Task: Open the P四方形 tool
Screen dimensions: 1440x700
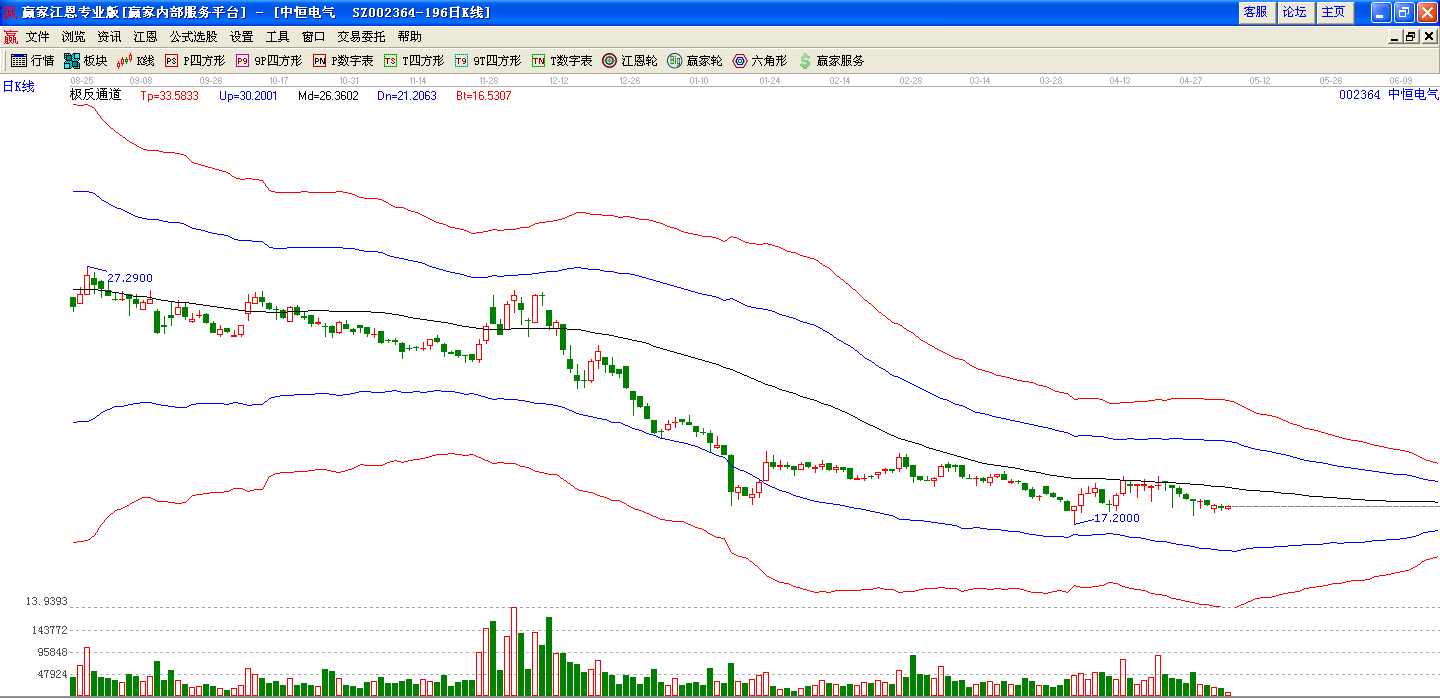Action: coord(195,61)
